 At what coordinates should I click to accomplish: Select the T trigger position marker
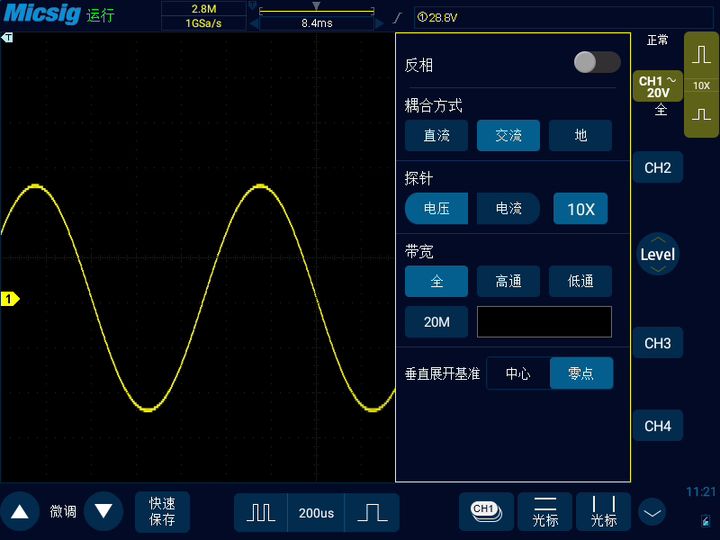(7, 38)
